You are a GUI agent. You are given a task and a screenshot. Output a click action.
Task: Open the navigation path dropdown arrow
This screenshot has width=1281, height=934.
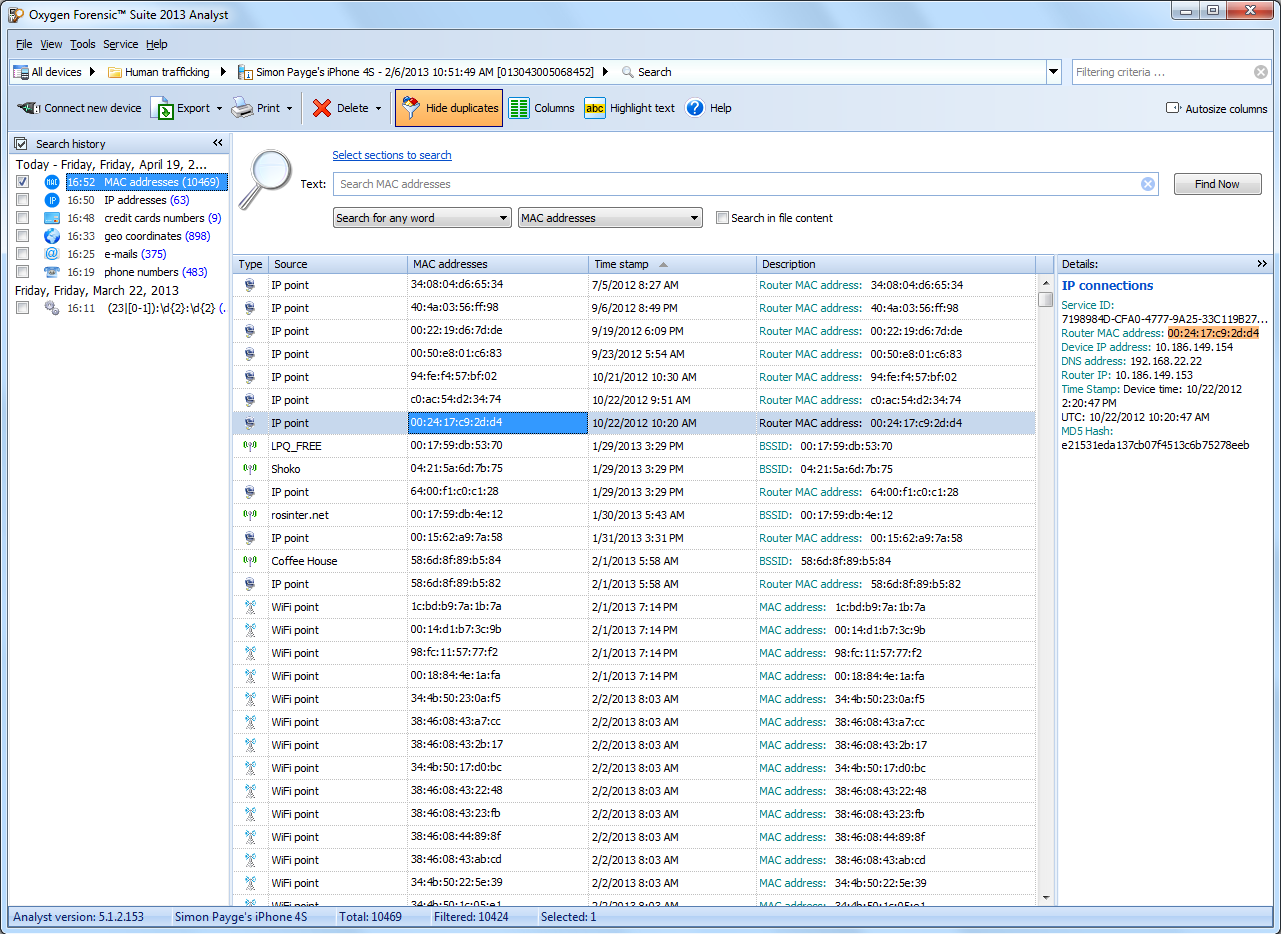[1053, 72]
